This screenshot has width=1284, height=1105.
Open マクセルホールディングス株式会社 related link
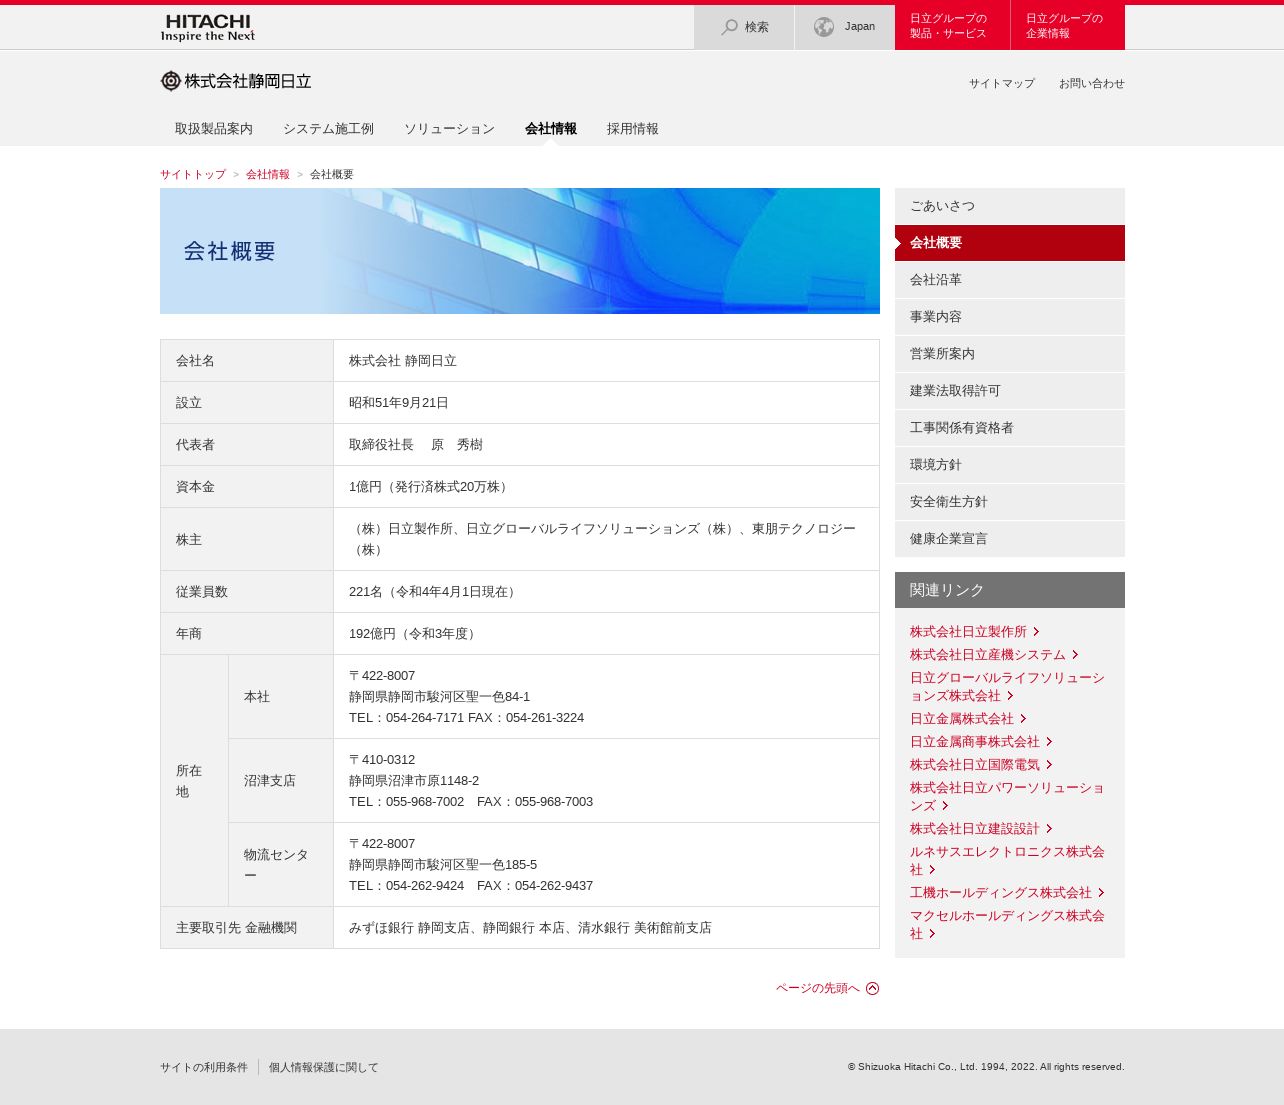coord(1007,925)
